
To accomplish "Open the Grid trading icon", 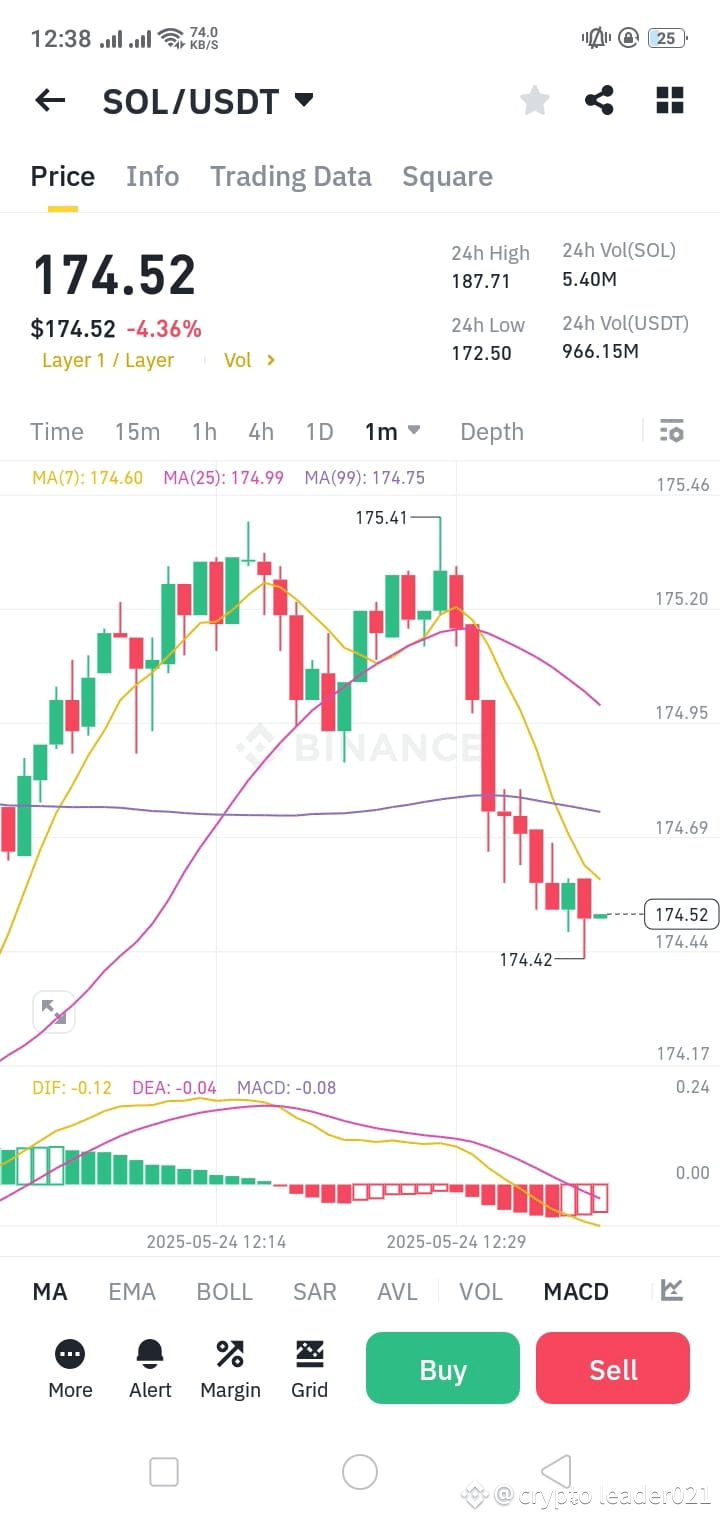I will point(309,1368).
